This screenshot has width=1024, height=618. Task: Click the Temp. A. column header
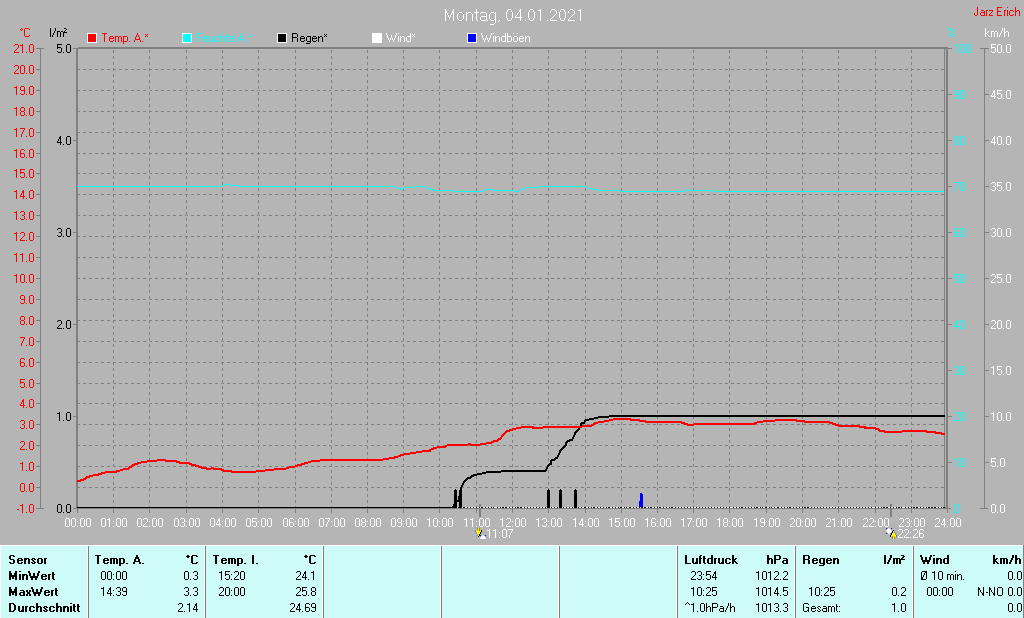tap(120, 560)
